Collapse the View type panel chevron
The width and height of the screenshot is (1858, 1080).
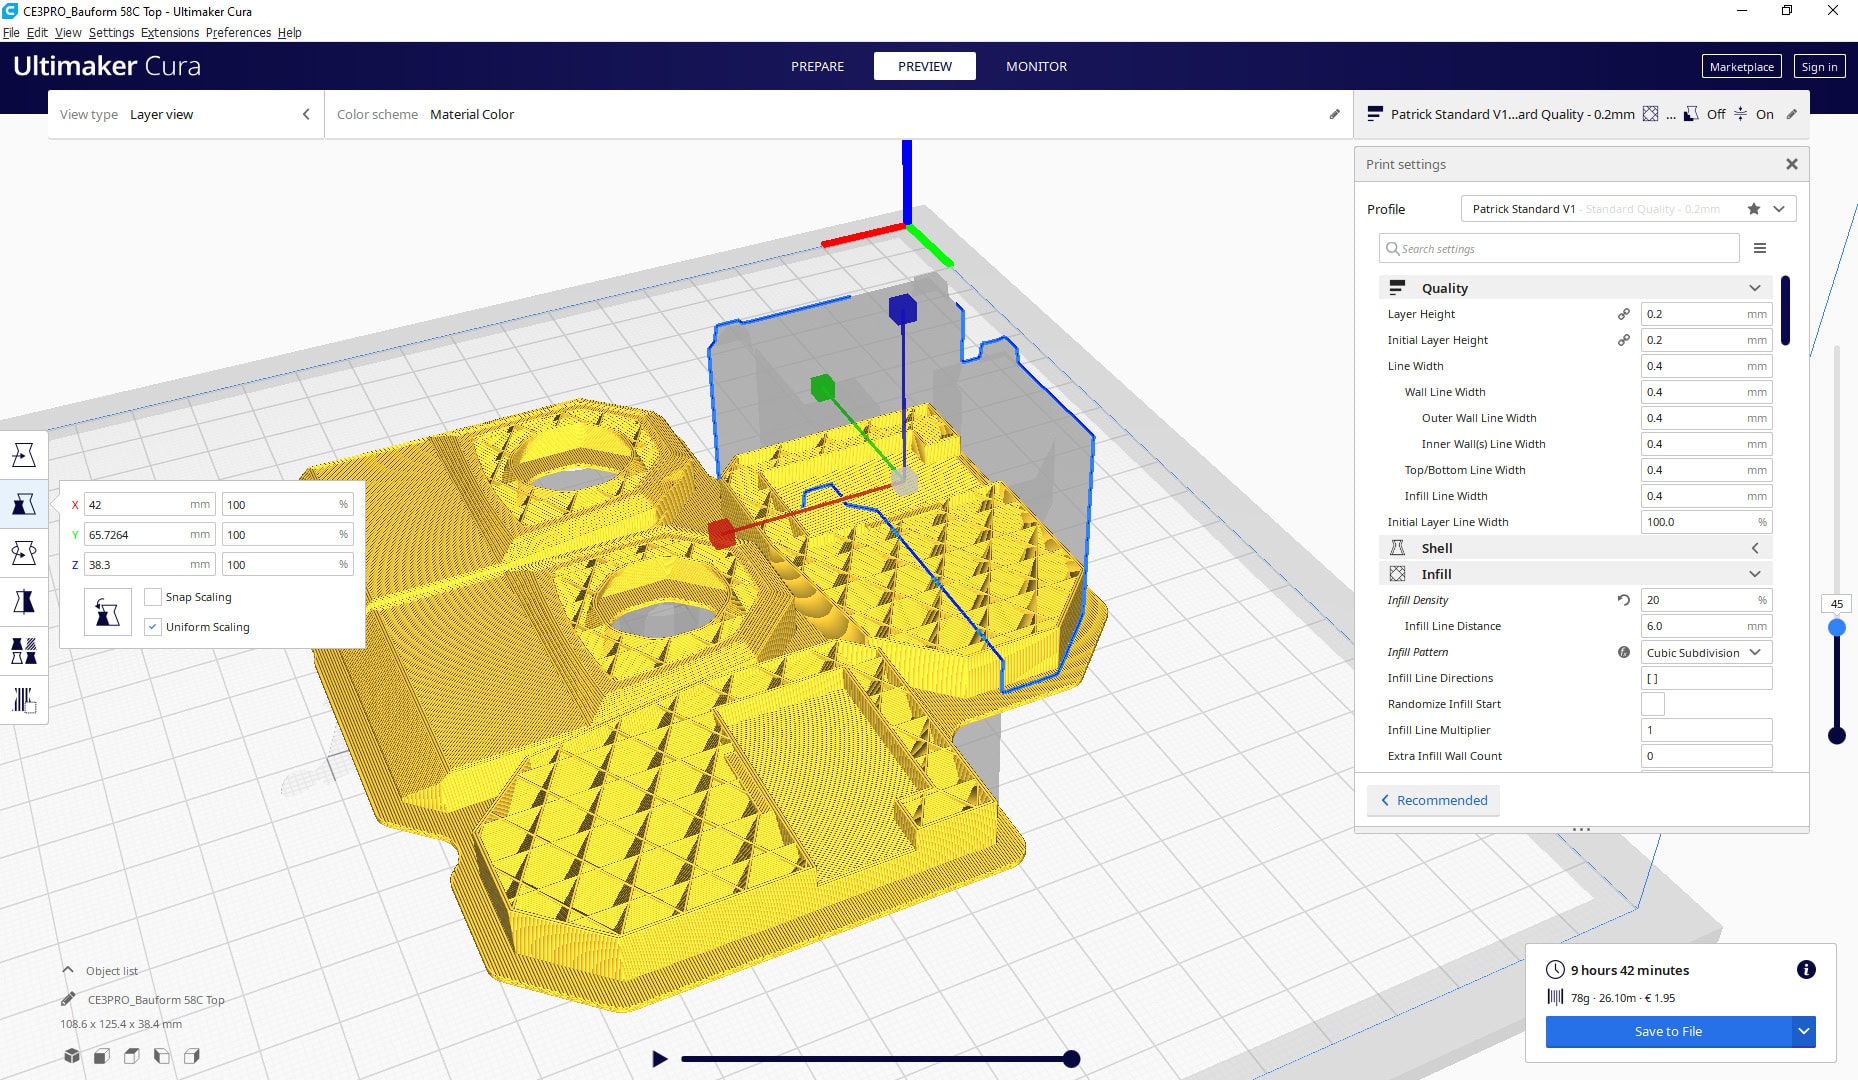pos(306,114)
